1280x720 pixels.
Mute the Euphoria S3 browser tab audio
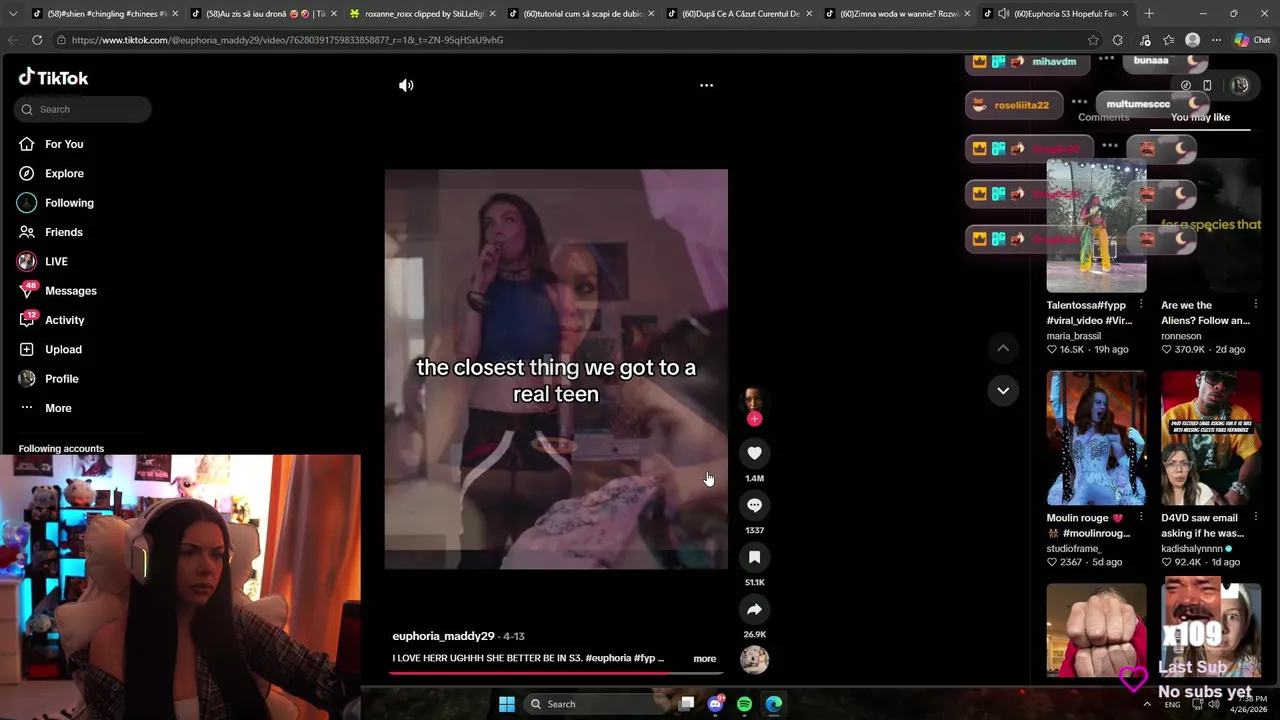1003,14
